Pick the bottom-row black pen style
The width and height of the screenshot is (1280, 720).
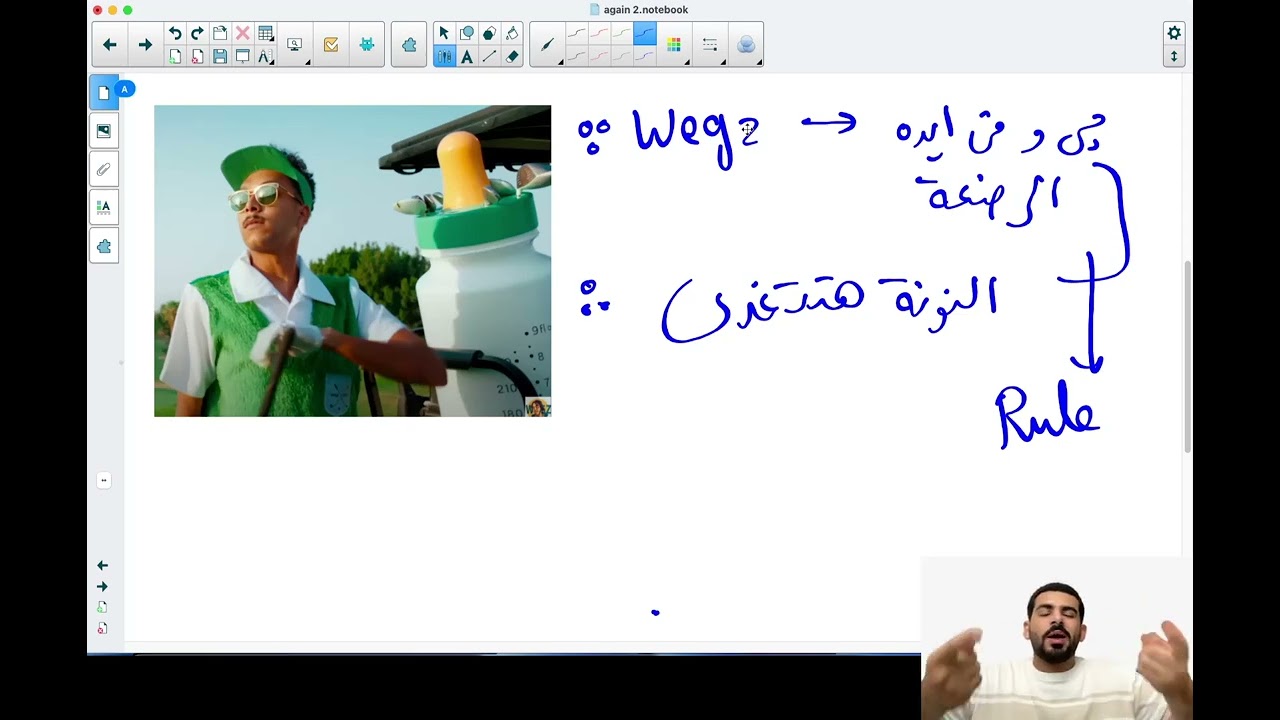pos(576,56)
